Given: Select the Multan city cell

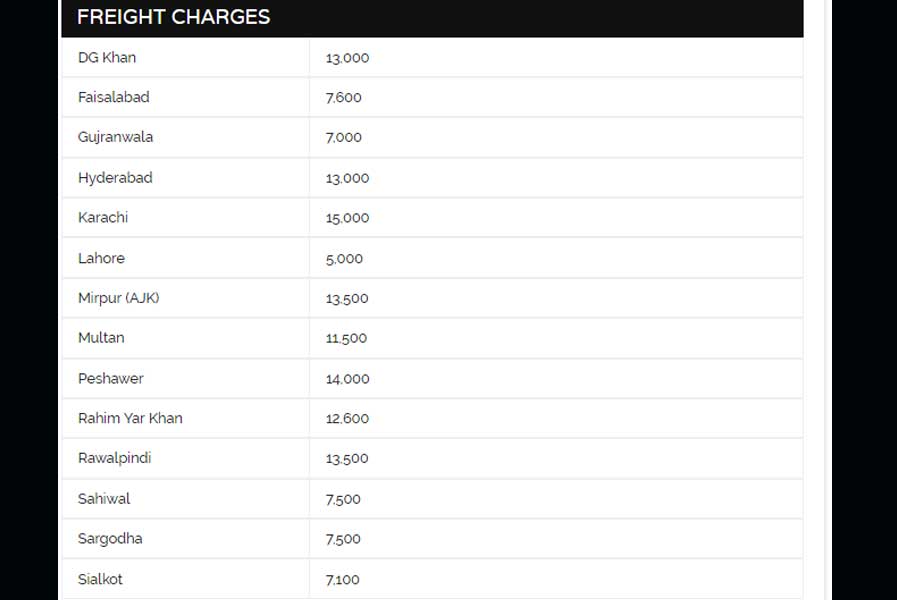Looking at the screenshot, I should point(101,337).
